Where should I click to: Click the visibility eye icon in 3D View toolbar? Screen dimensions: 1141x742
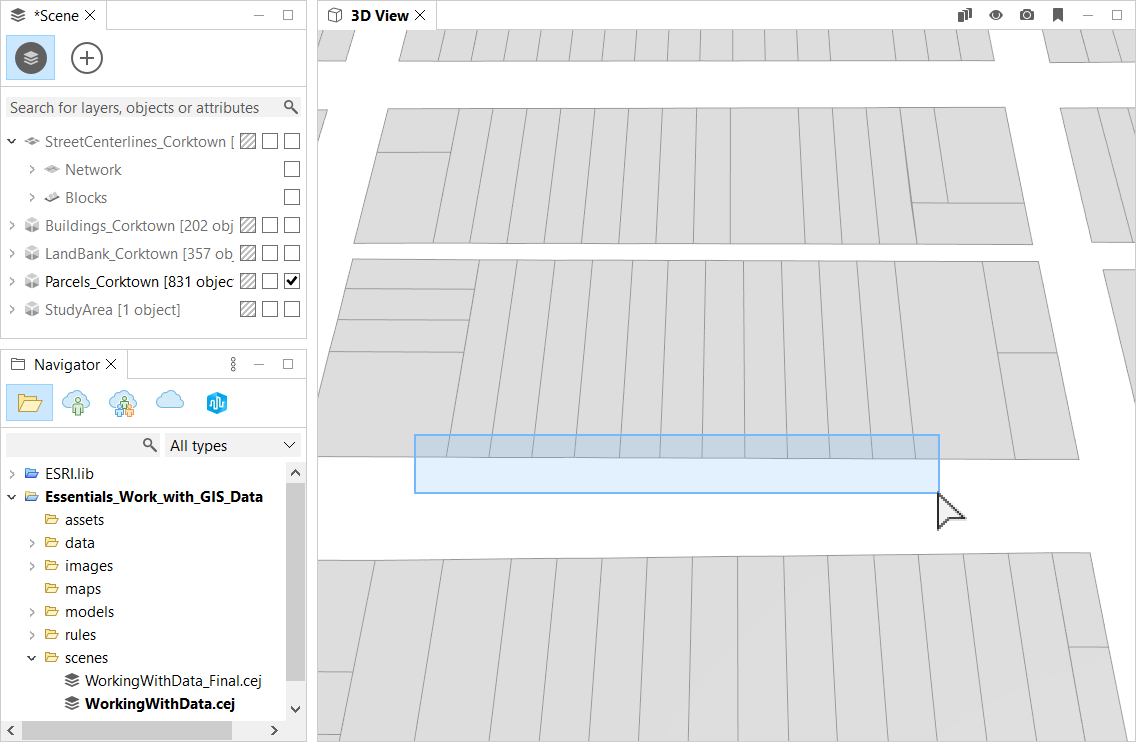tap(994, 15)
